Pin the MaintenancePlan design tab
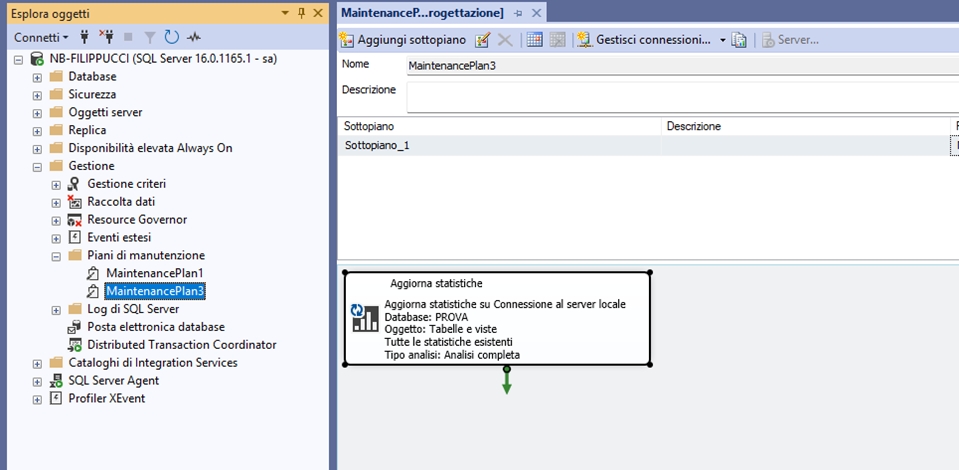This screenshot has width=959, height=470. point(518,13)
